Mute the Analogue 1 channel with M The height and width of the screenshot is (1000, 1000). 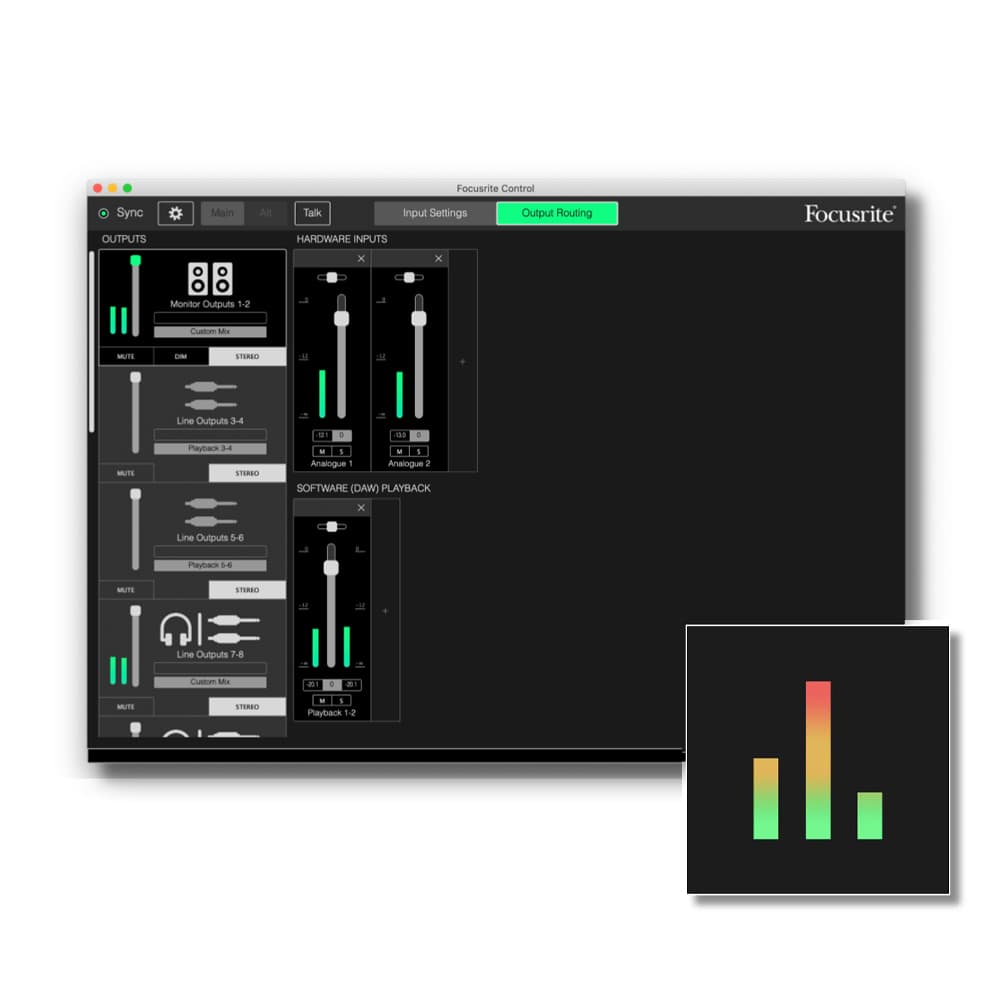(x=322, y=452)
